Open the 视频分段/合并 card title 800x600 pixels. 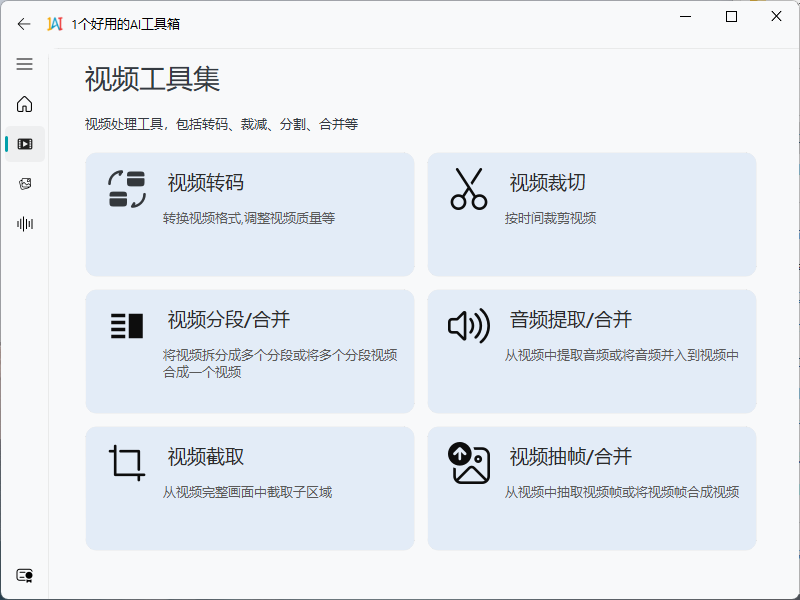229,320
